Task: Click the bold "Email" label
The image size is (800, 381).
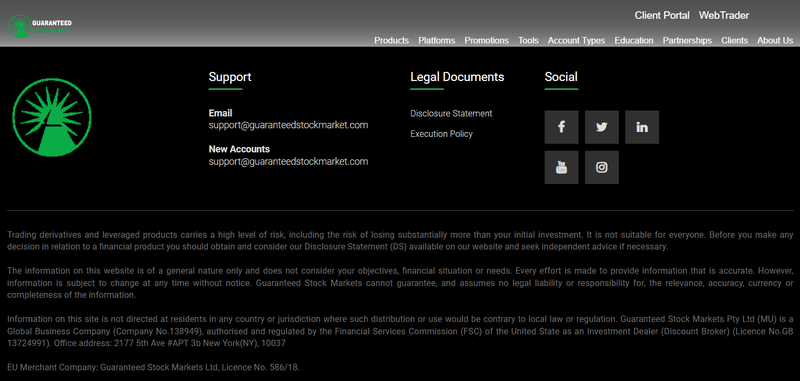Action: (220, 113)
